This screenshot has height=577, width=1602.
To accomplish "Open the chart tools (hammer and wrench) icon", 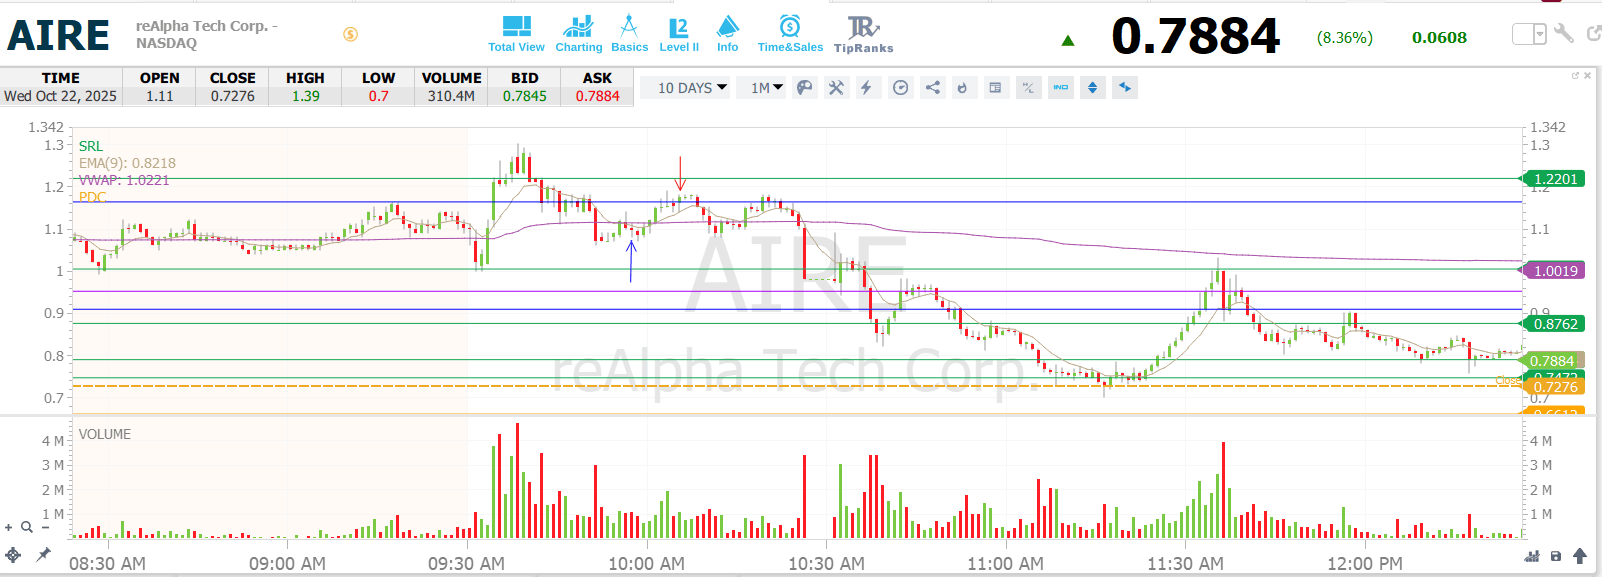I will pos(836,88).
